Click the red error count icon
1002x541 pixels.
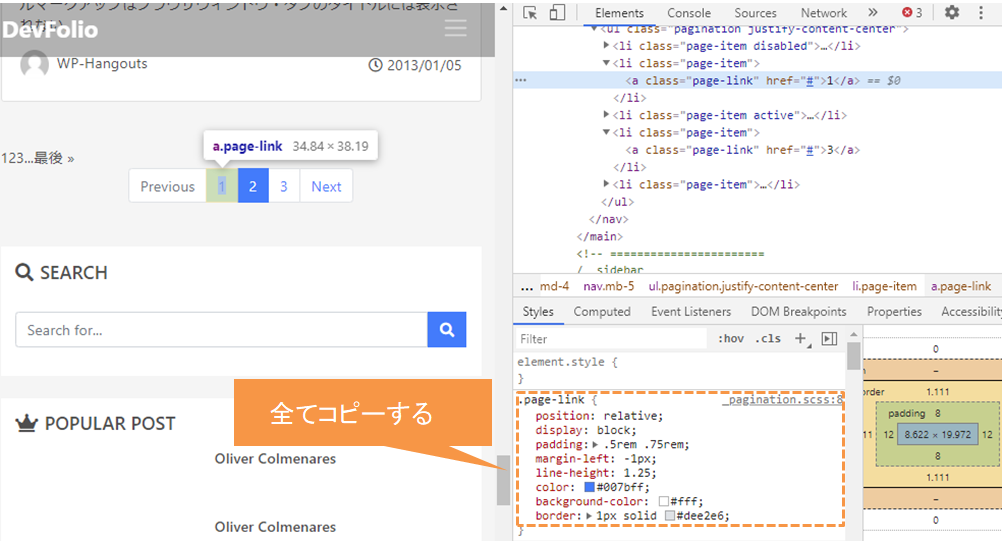pos(911,13)
